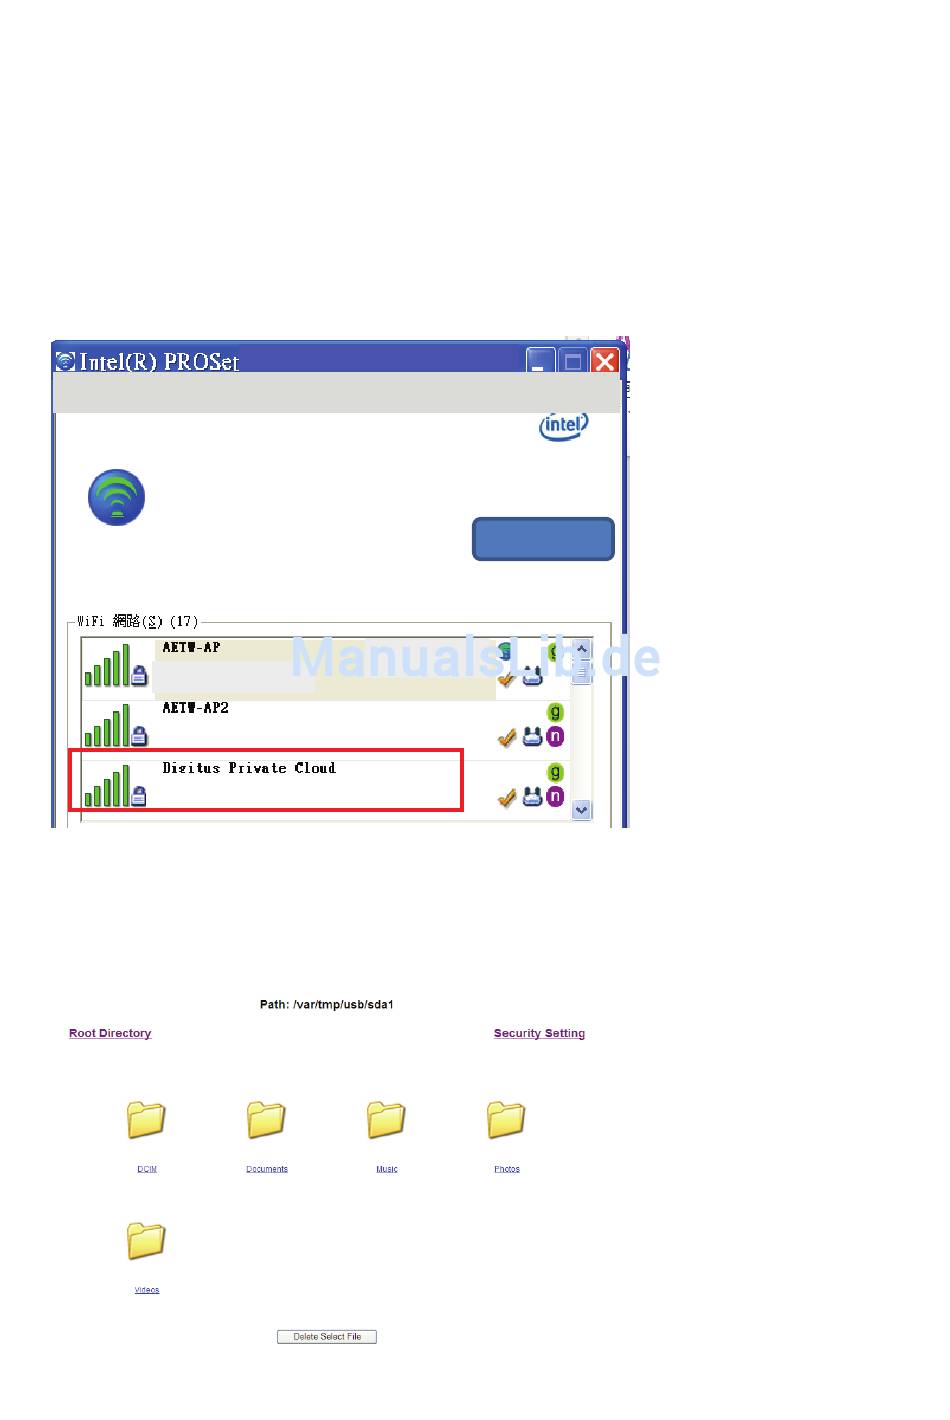Click signal strength bars for AETW-AP
Viewport: 950px width, 1420px height.
pos(107,665)
